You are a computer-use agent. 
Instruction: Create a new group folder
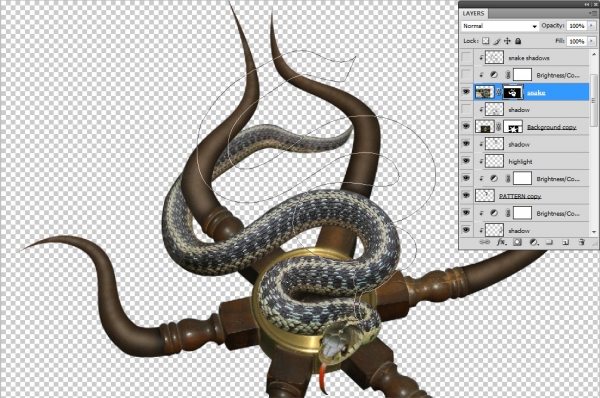(x=549, y=242)
